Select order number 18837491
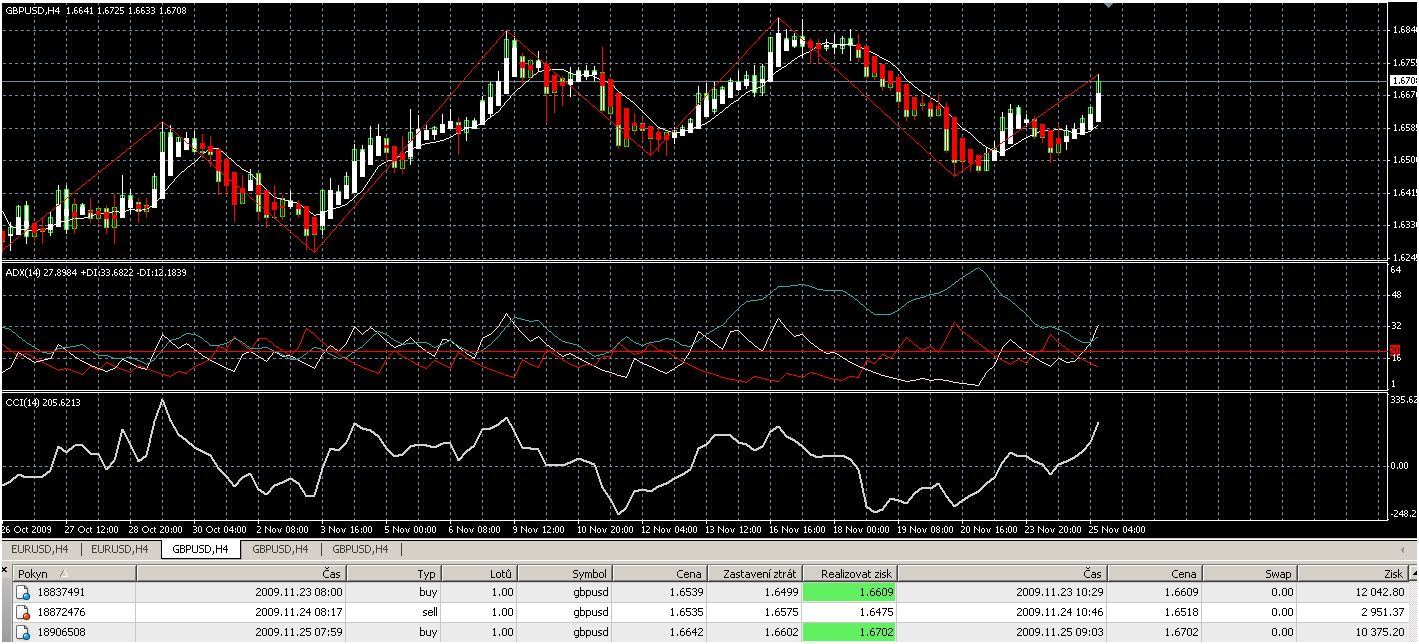This screenshot has height=644, width=1419. 61,592
